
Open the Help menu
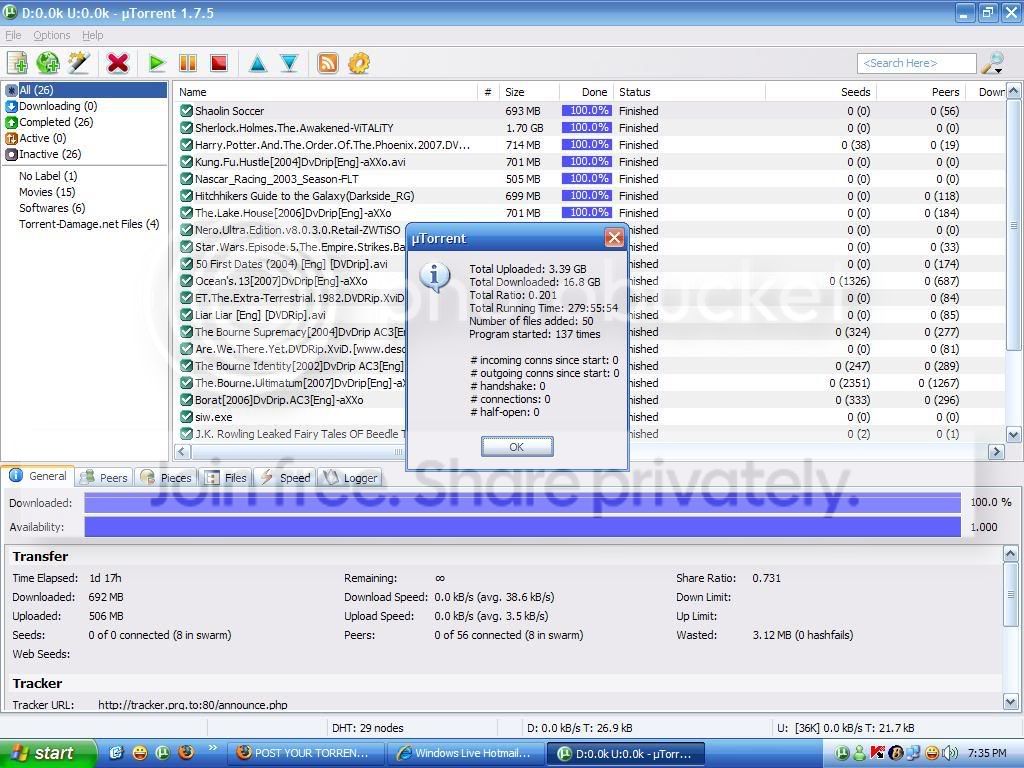(93, 35)
